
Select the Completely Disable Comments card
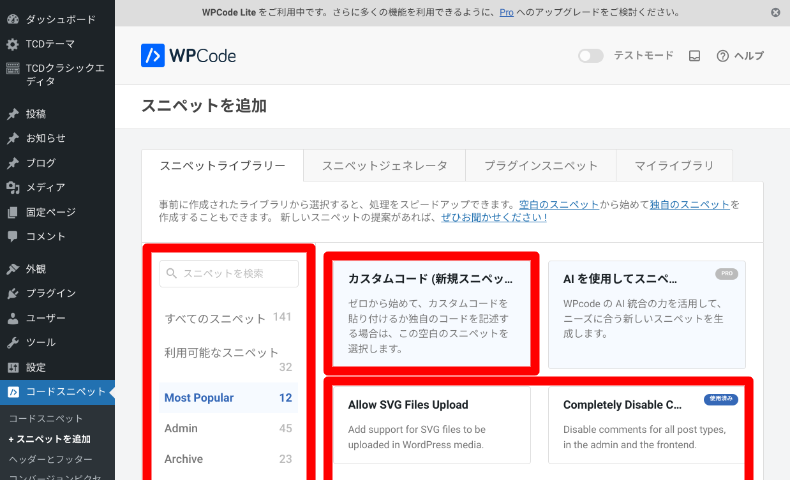[647, 425]
